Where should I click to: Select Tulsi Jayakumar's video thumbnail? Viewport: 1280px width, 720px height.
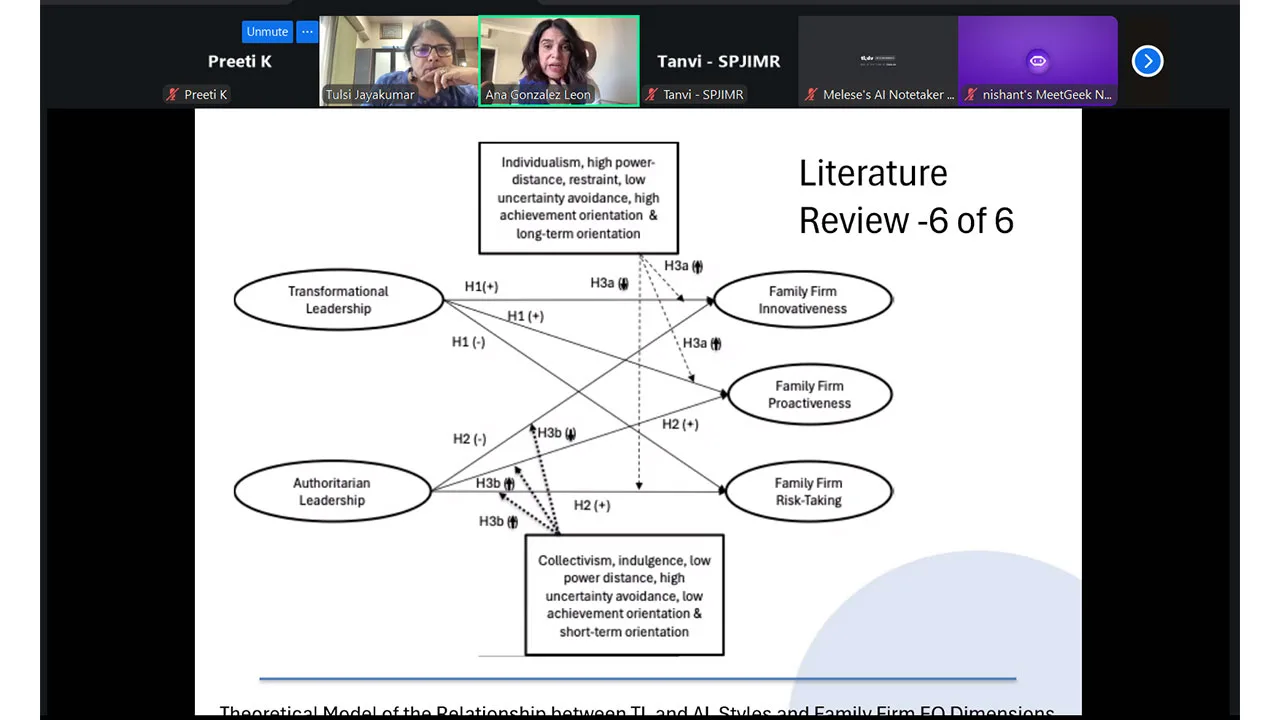coord(398,55)
